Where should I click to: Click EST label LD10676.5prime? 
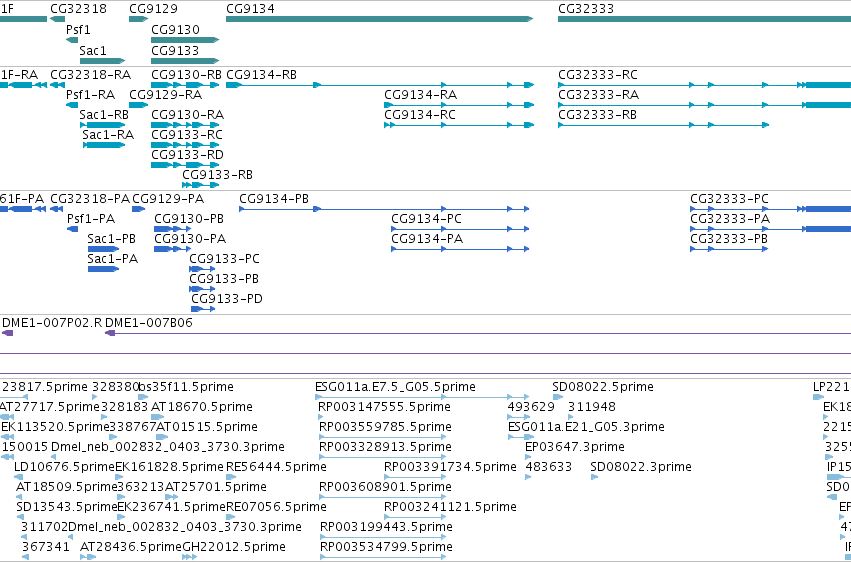tap(64, 468)
